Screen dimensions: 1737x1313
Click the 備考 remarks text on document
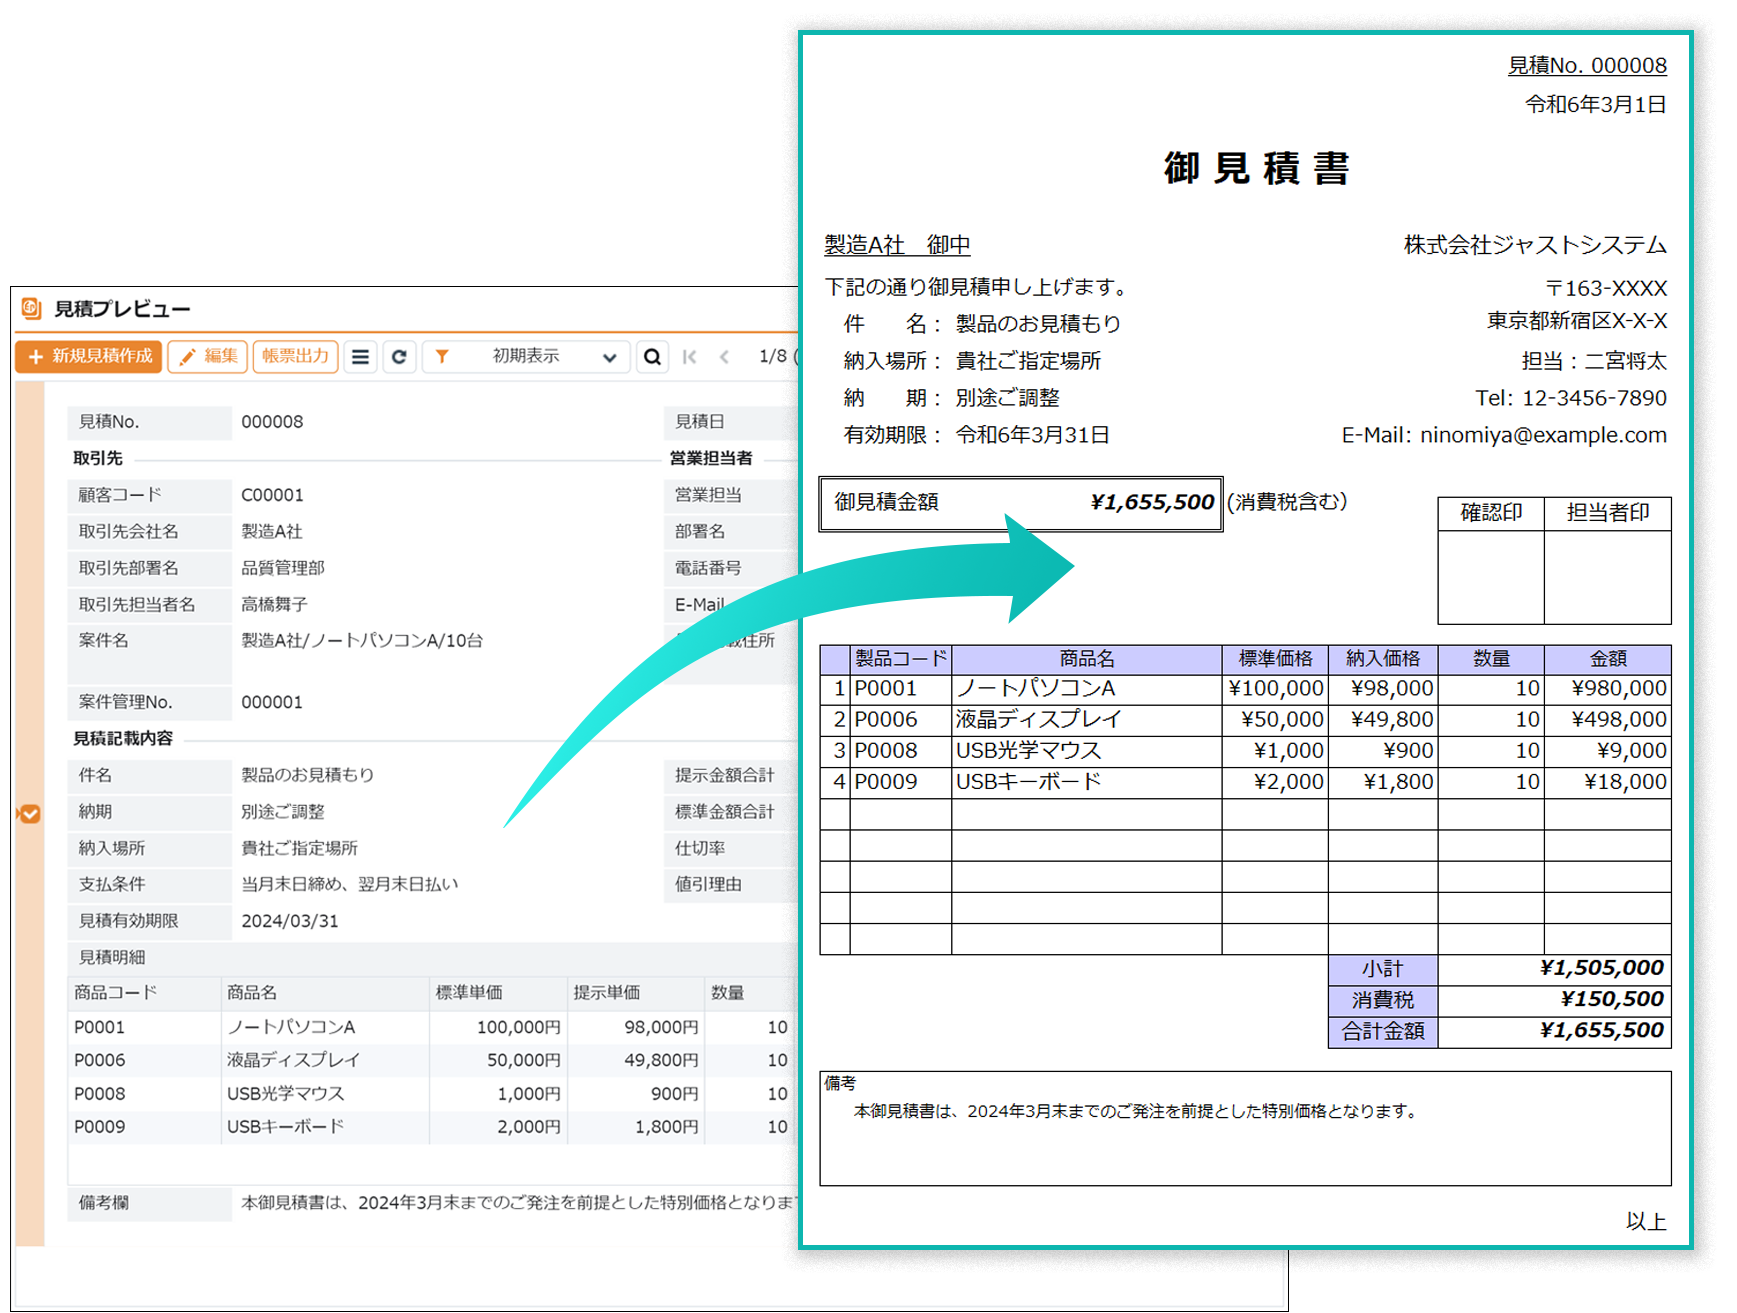tap(1135, 1111)
